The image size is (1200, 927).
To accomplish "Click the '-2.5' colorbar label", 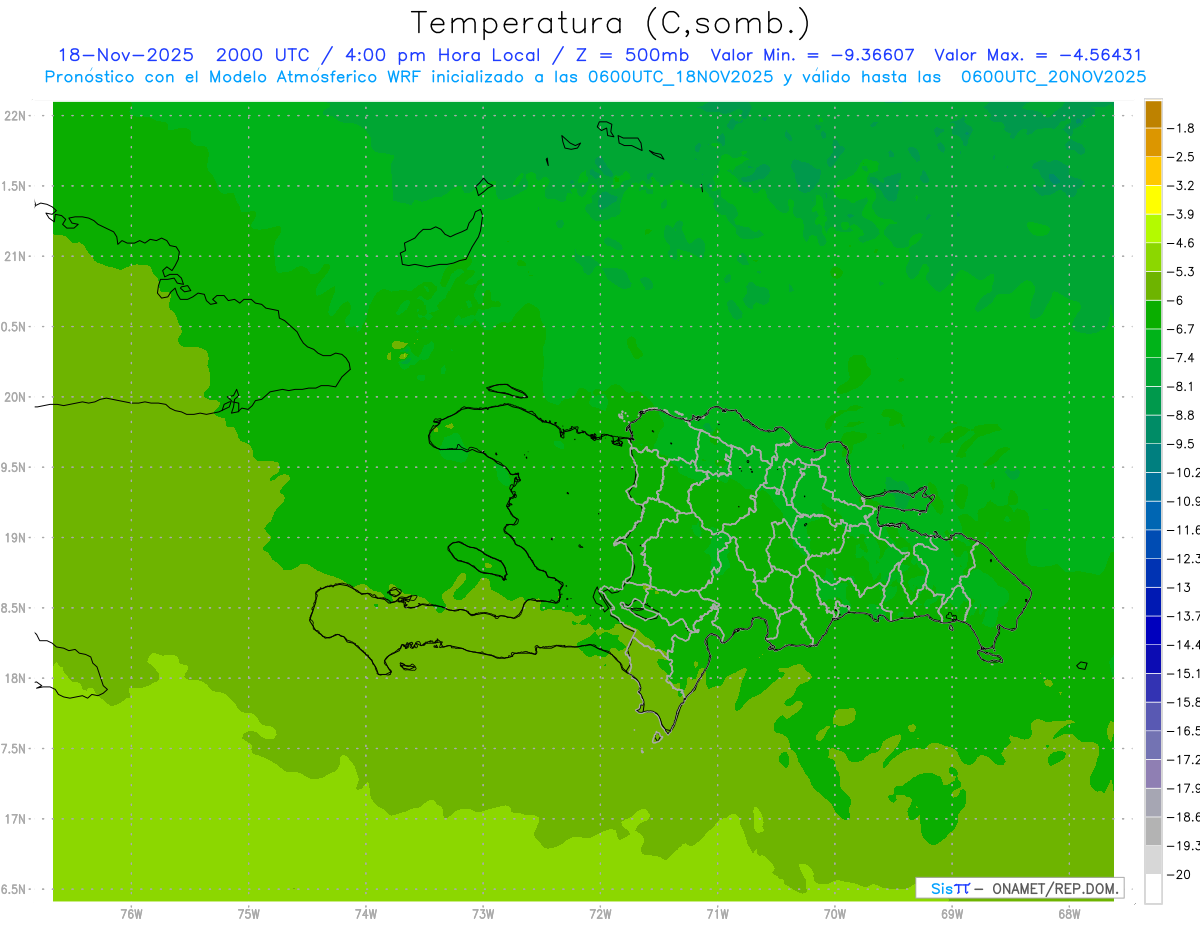I will 1181,157.
